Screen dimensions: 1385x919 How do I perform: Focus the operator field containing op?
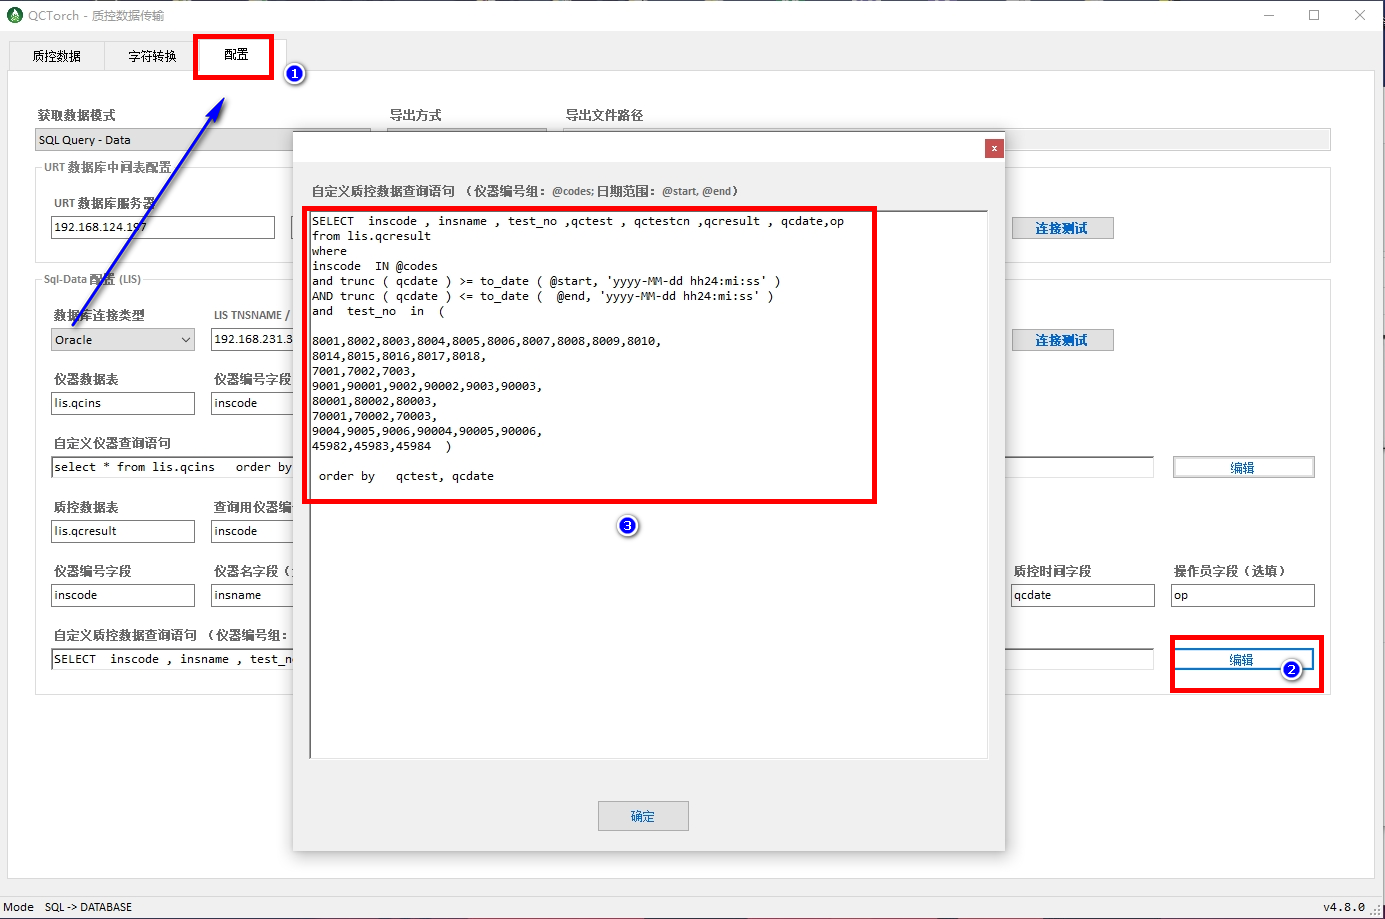point(1242,595)
